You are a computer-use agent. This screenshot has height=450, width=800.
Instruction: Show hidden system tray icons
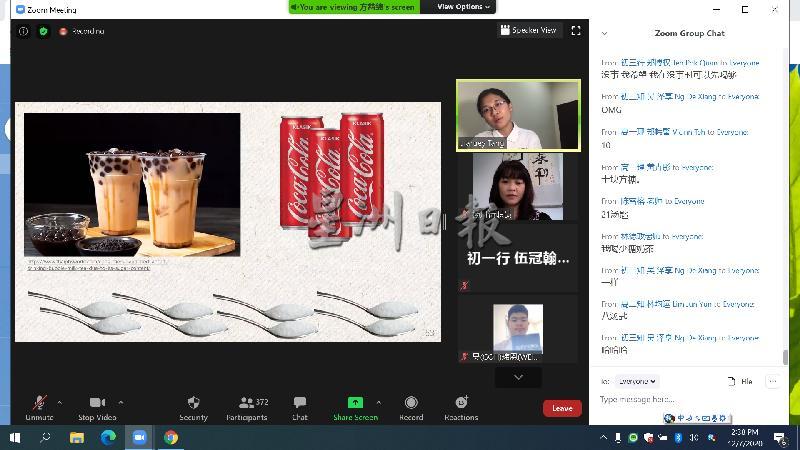(x=604, y=438)
